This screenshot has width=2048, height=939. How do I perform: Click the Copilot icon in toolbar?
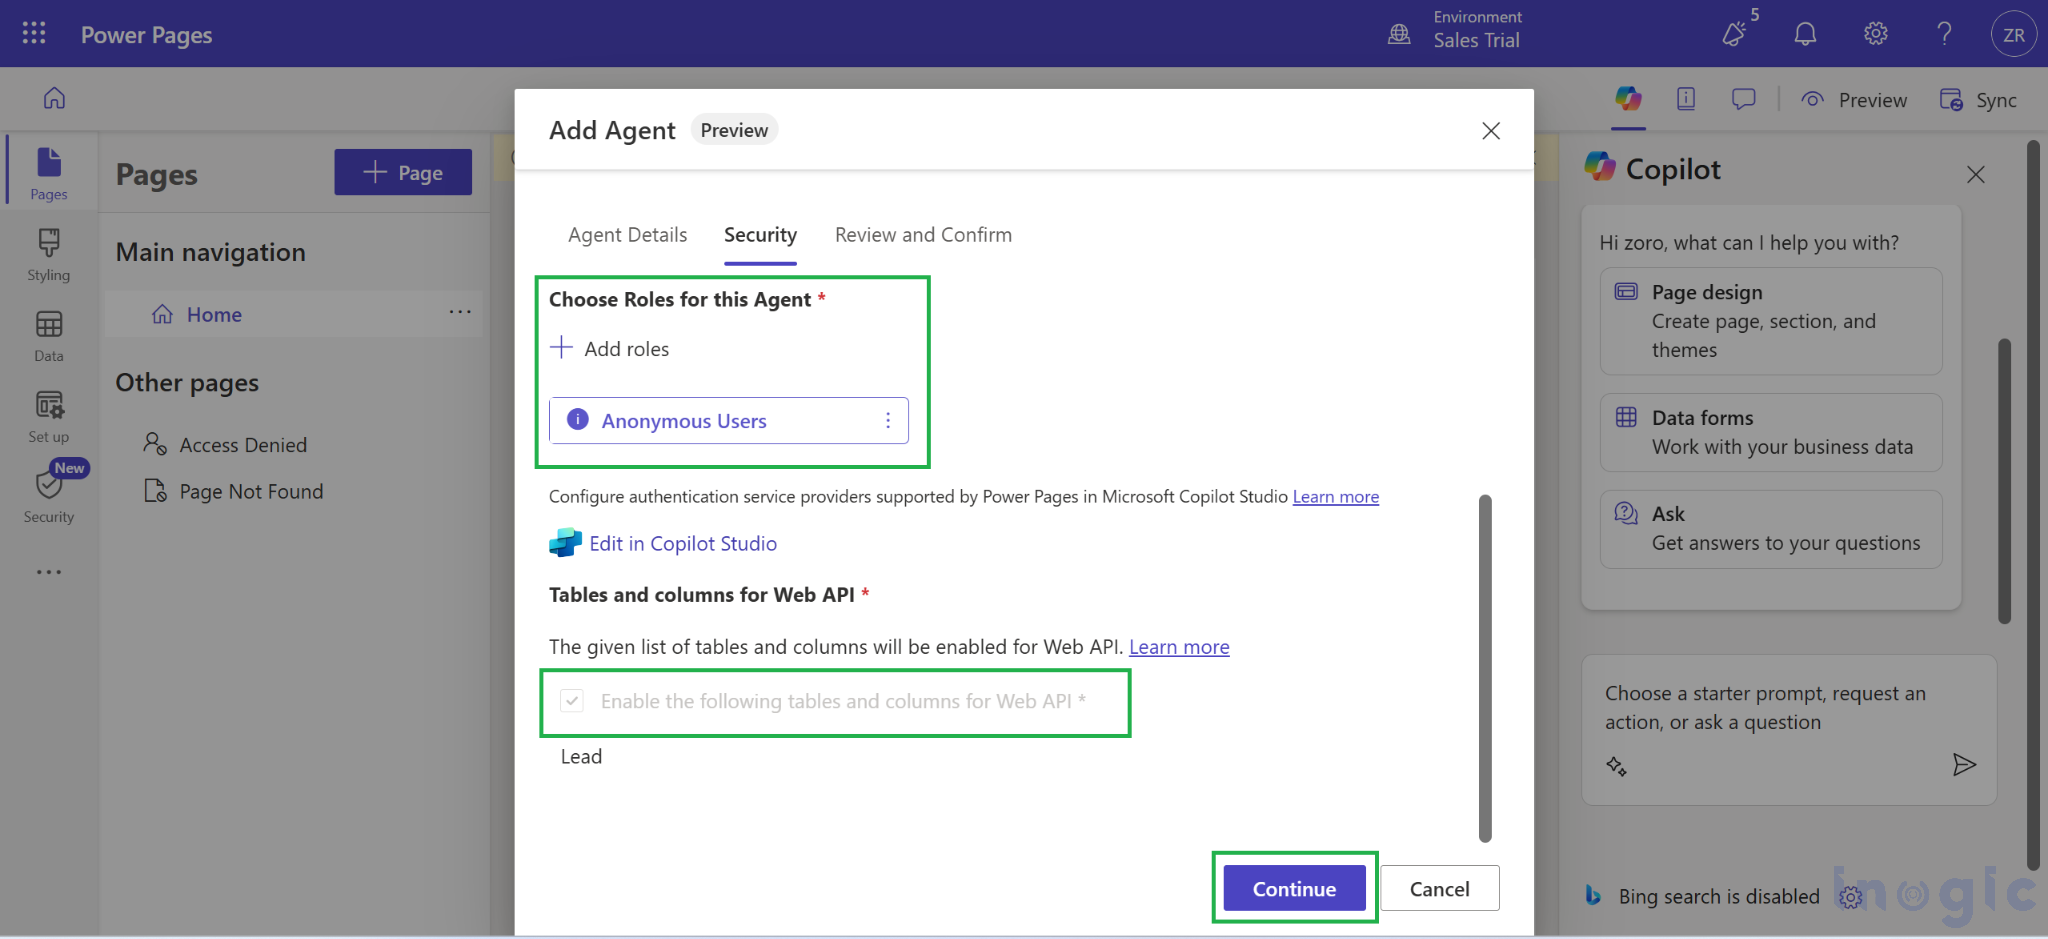tap(1628, 99)
